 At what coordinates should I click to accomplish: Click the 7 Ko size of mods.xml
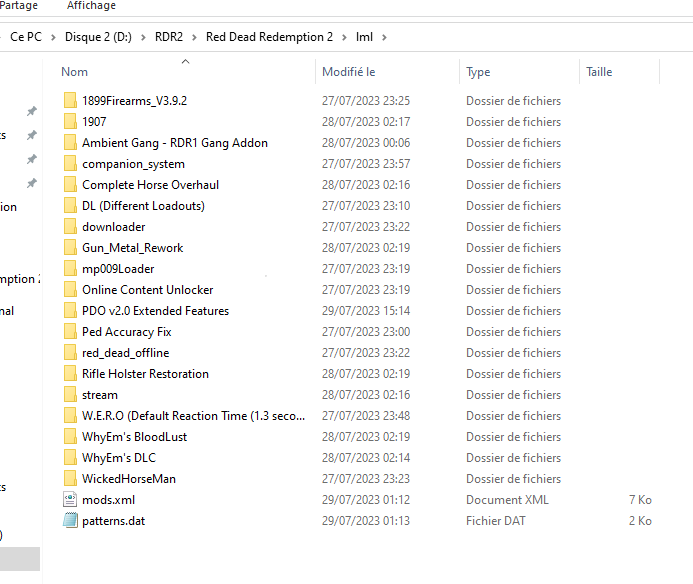(x=640, y=500)
